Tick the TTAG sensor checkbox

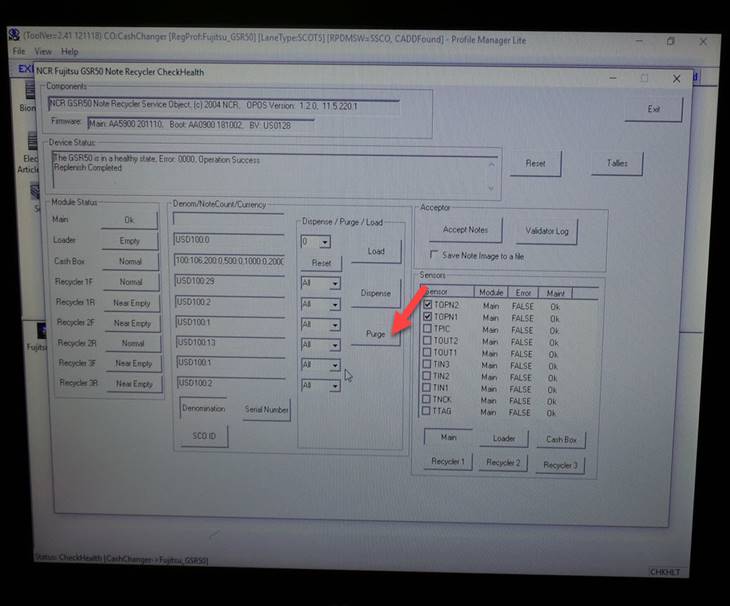click(x=428, y=412)
